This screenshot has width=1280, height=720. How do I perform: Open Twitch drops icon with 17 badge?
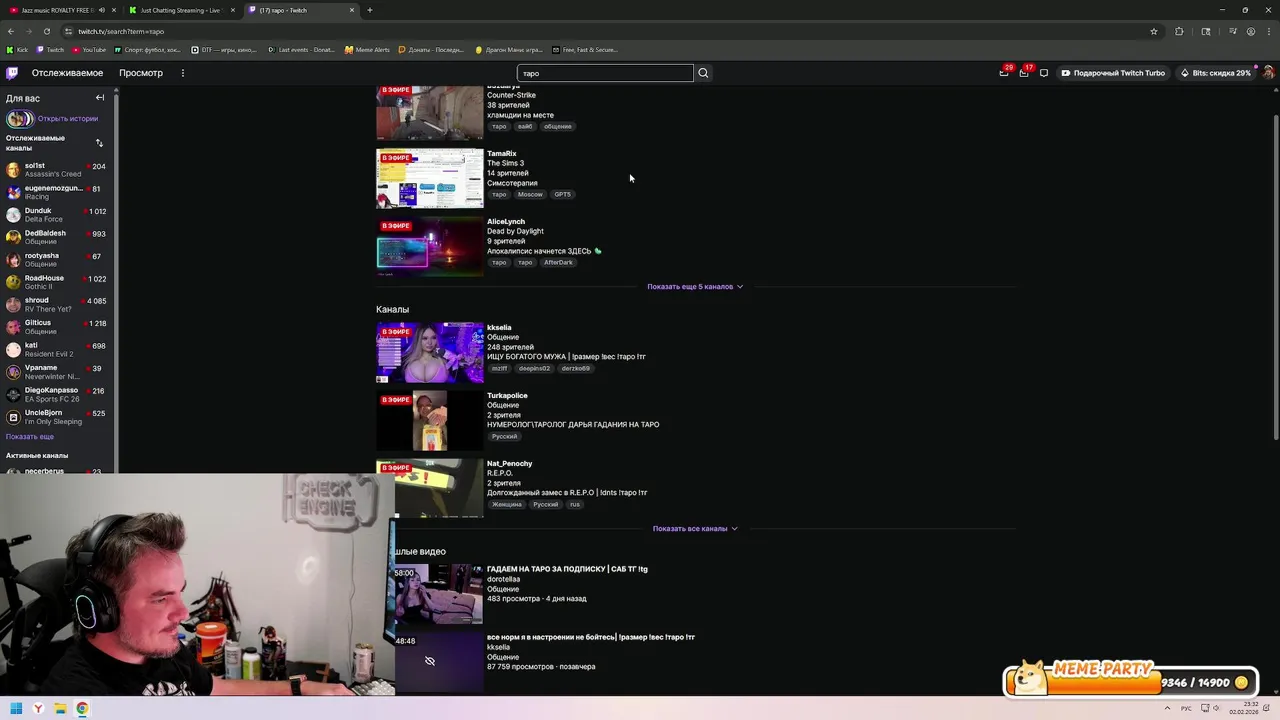1024,73
